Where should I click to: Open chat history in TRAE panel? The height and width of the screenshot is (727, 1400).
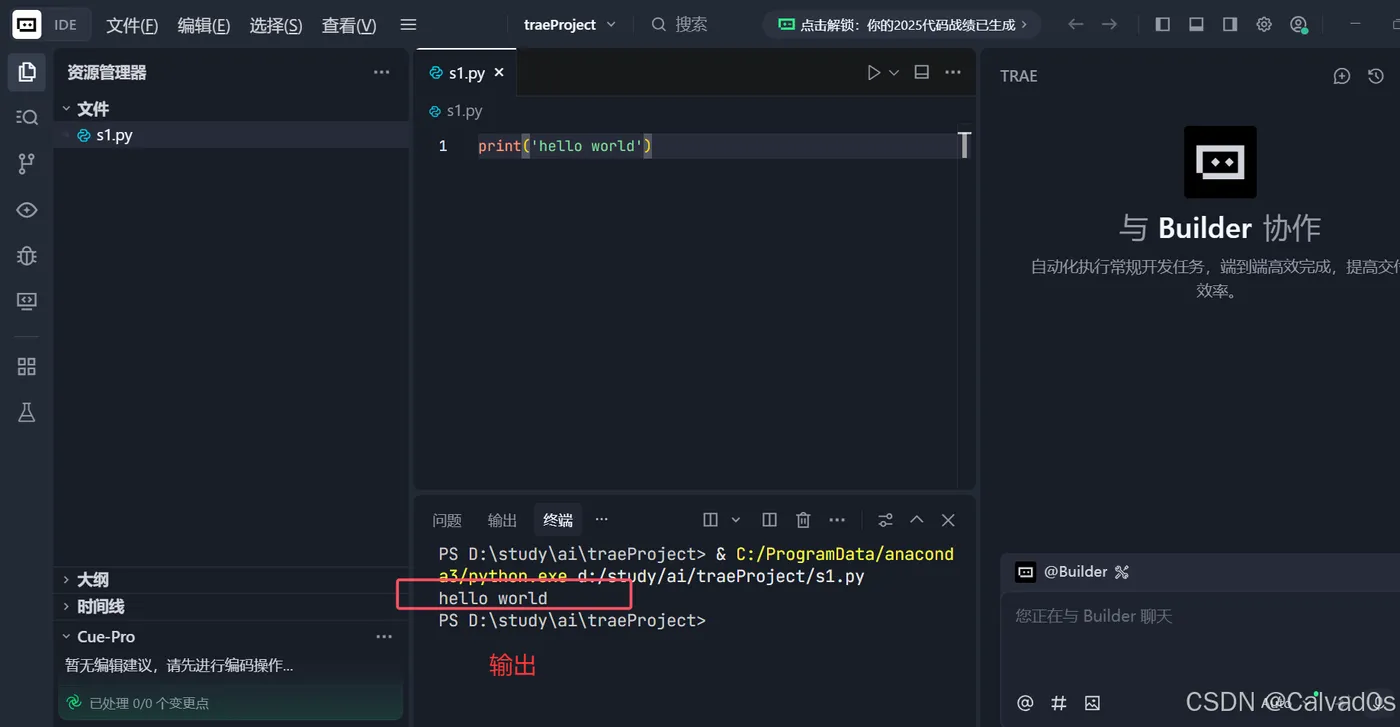pyautogui.click(x=1376, y=76)
